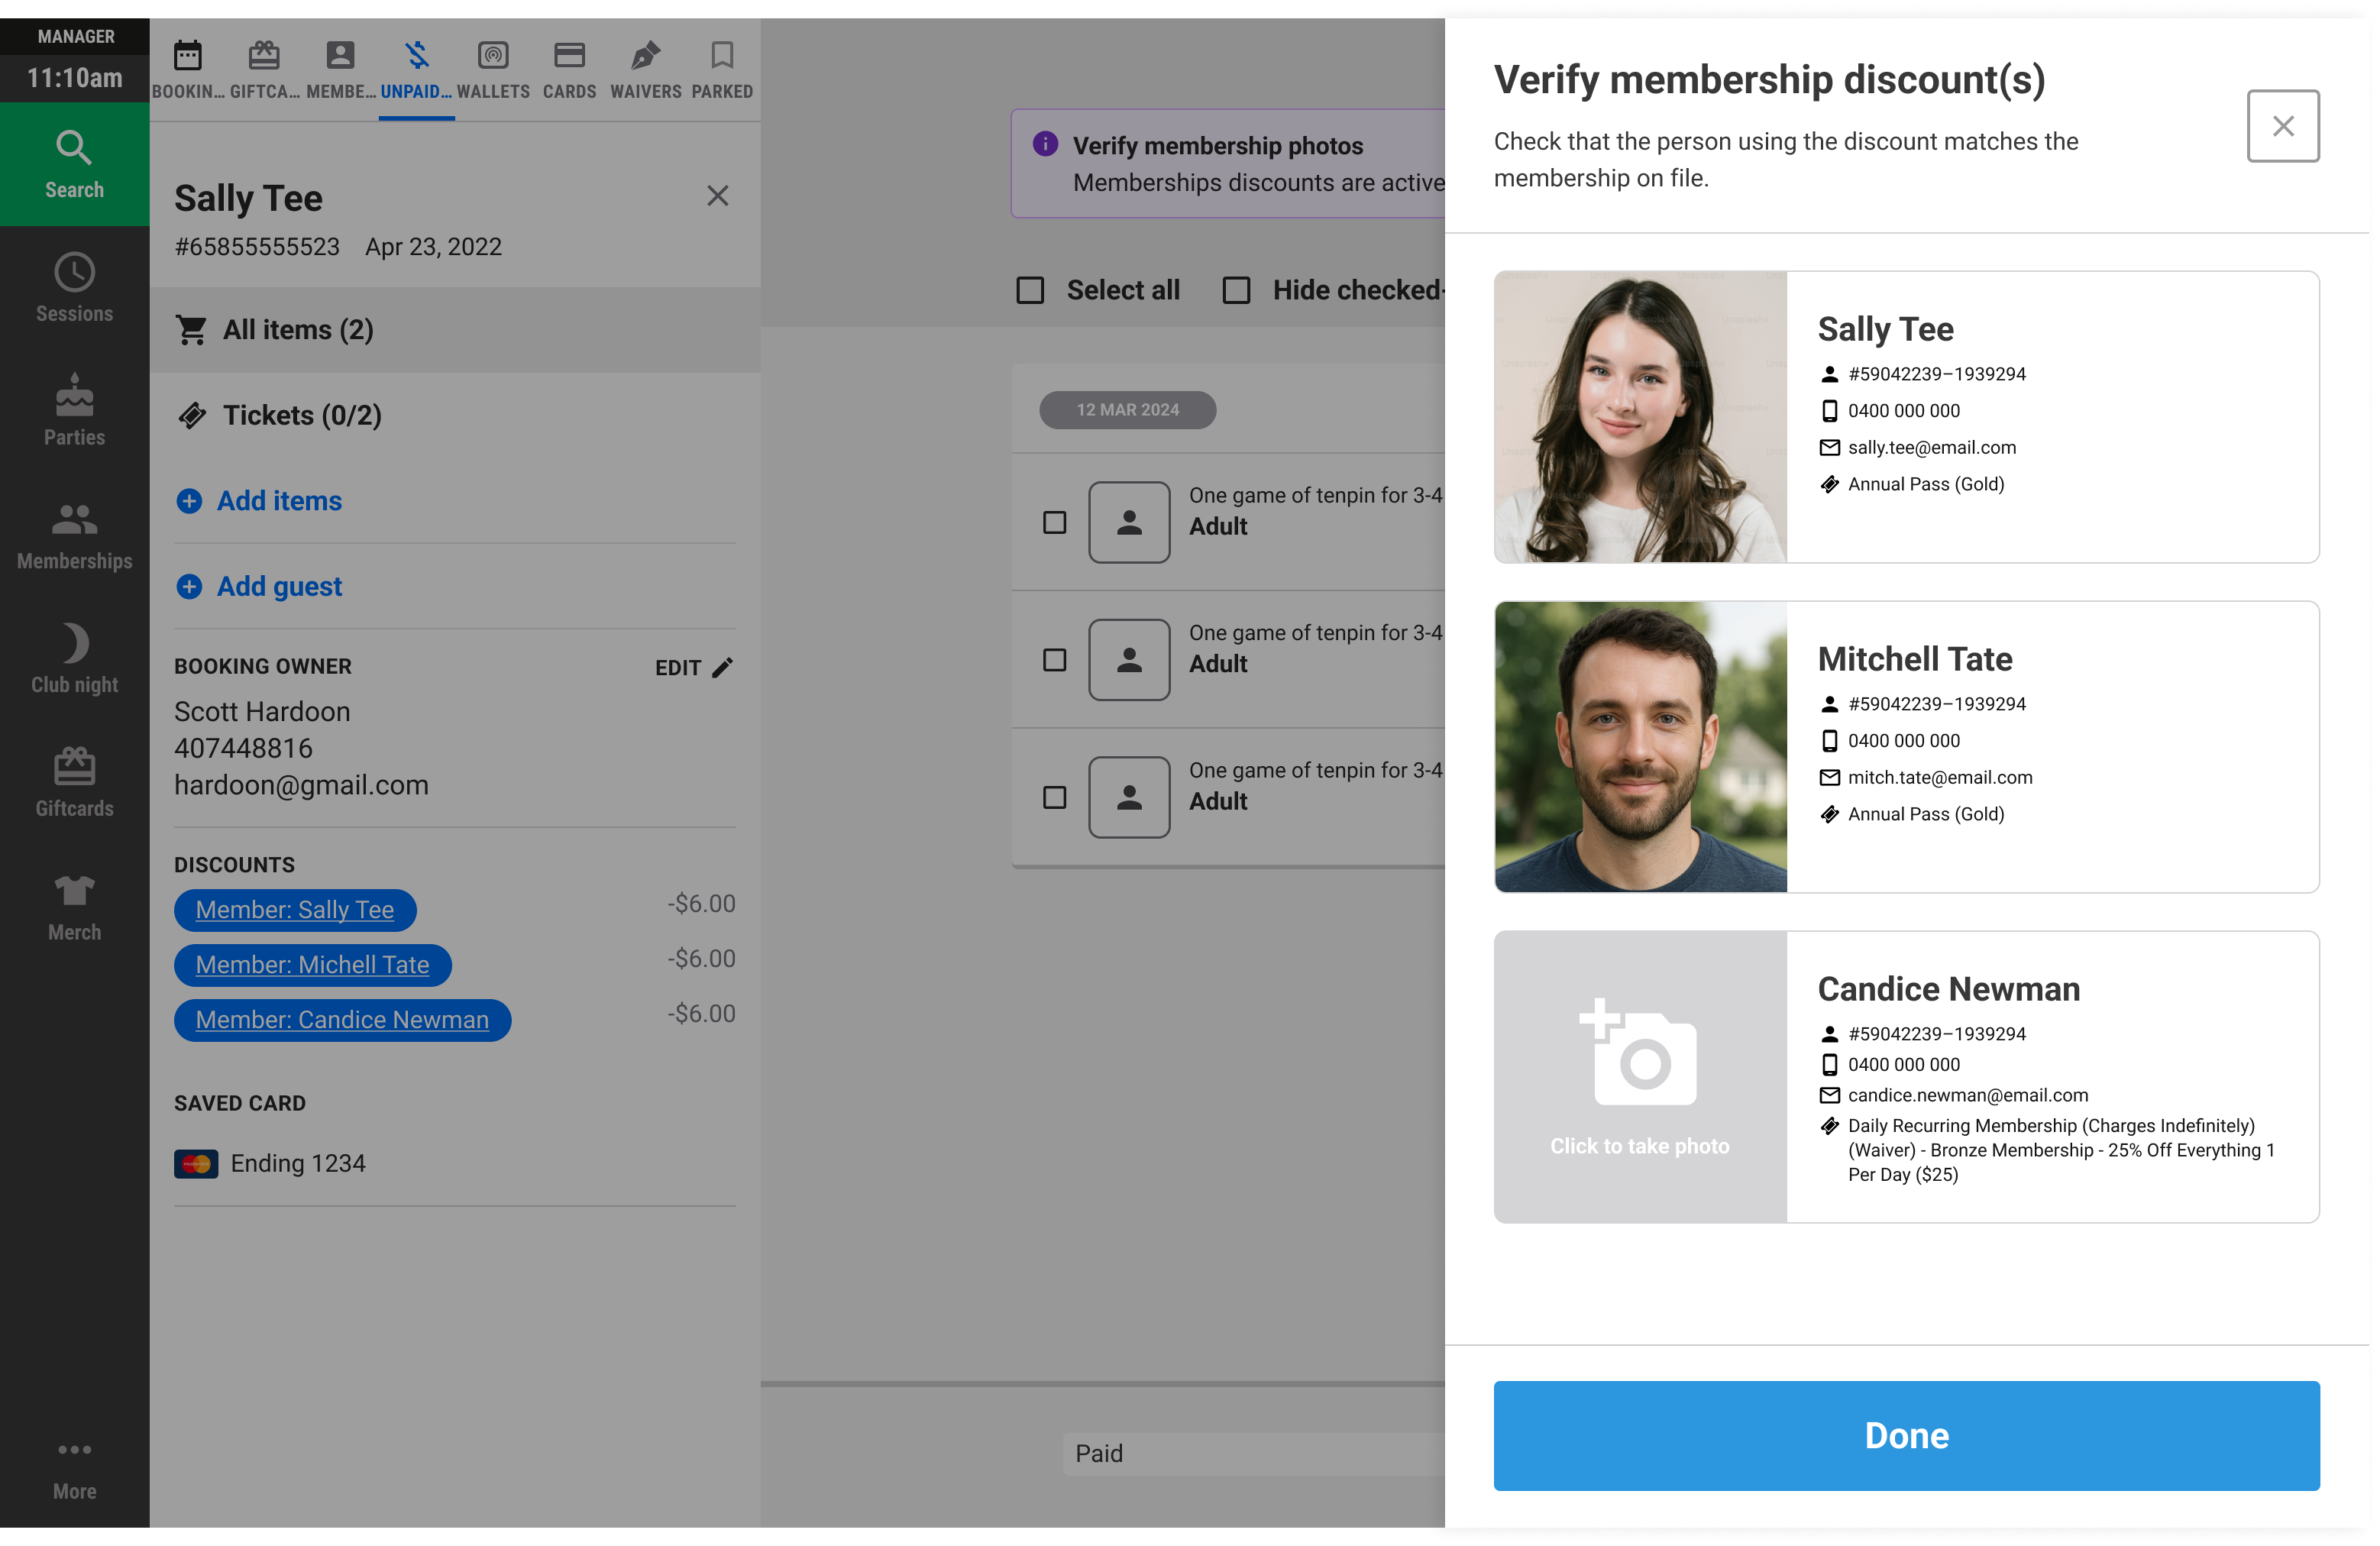This screenshot has height=1546, width=2380.
Task: Open the Wallets tab
Action: point(494,70)
